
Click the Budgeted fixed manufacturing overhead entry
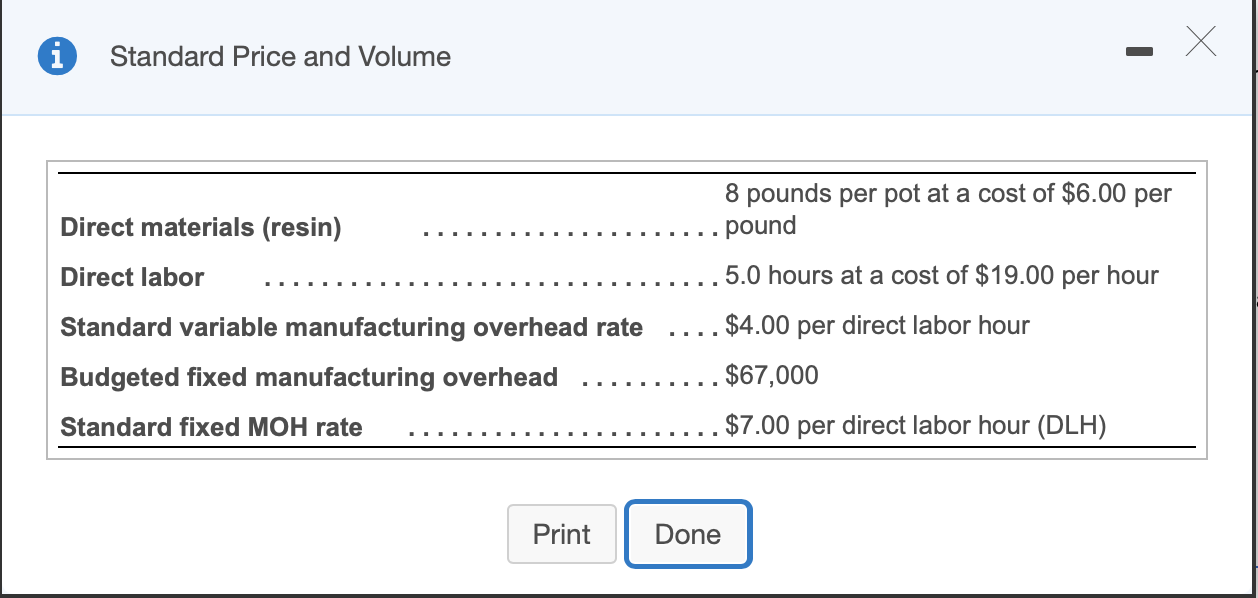coord(308,377)
